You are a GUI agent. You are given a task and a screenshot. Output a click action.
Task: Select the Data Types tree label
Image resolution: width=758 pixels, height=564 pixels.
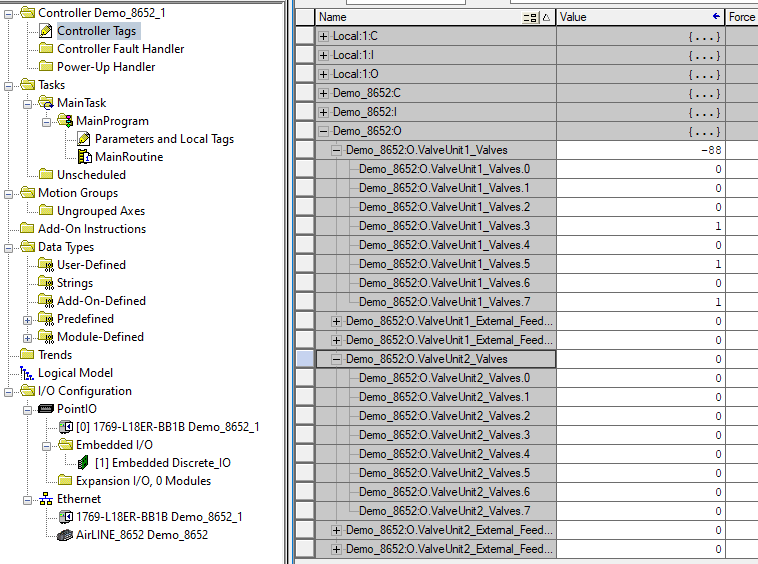(66, 246)
